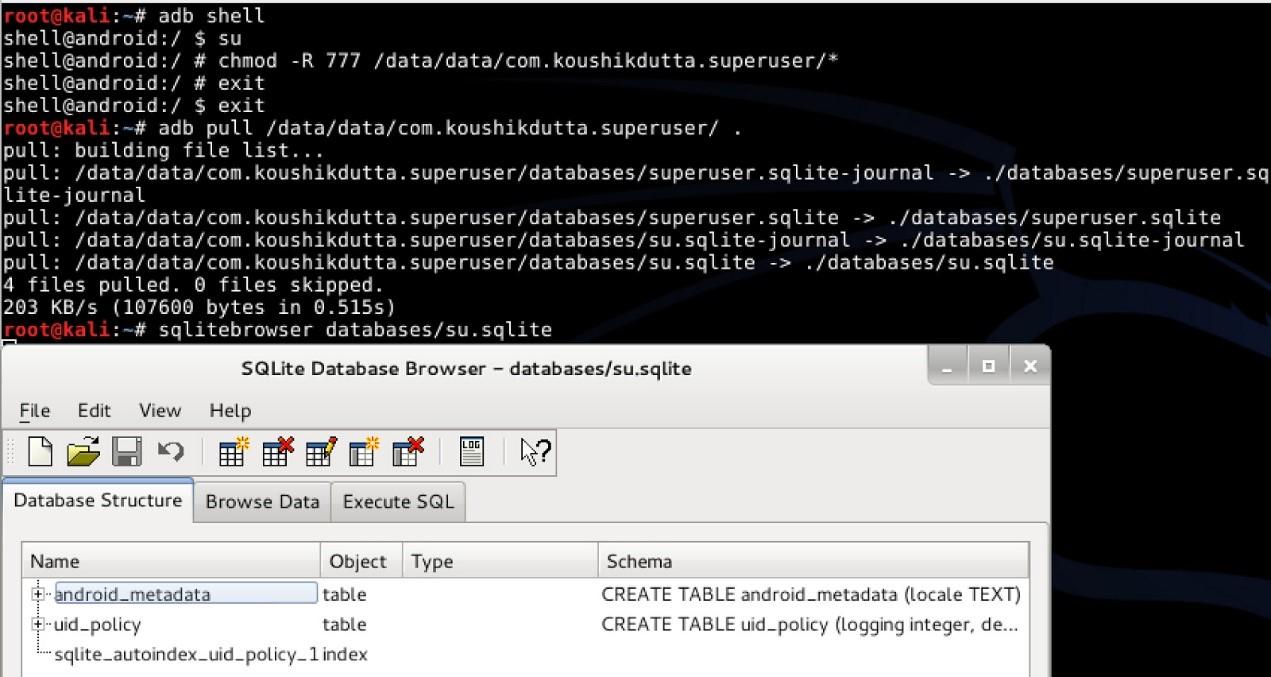The image size is (1271, 677).
Task: Activate the What's This help cursor
Action: pyautogui.click(x=536, y=452)
